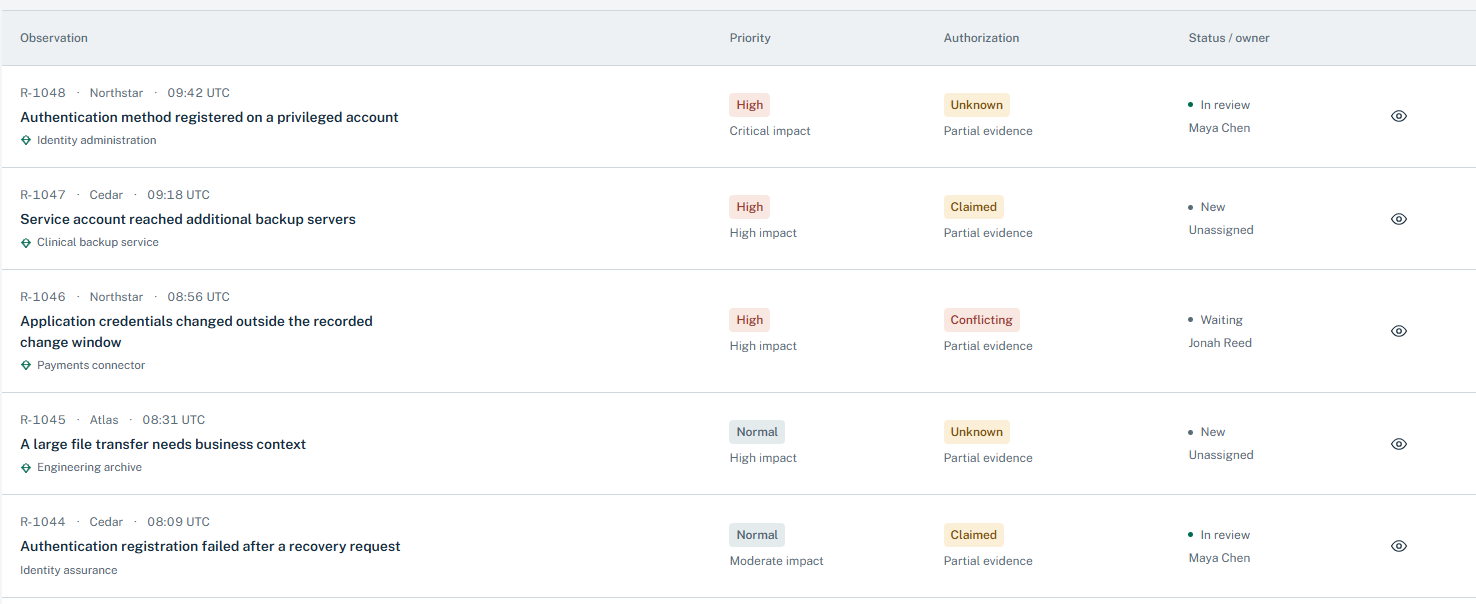Click the Unknown badge in the R-1045 row

977,432
